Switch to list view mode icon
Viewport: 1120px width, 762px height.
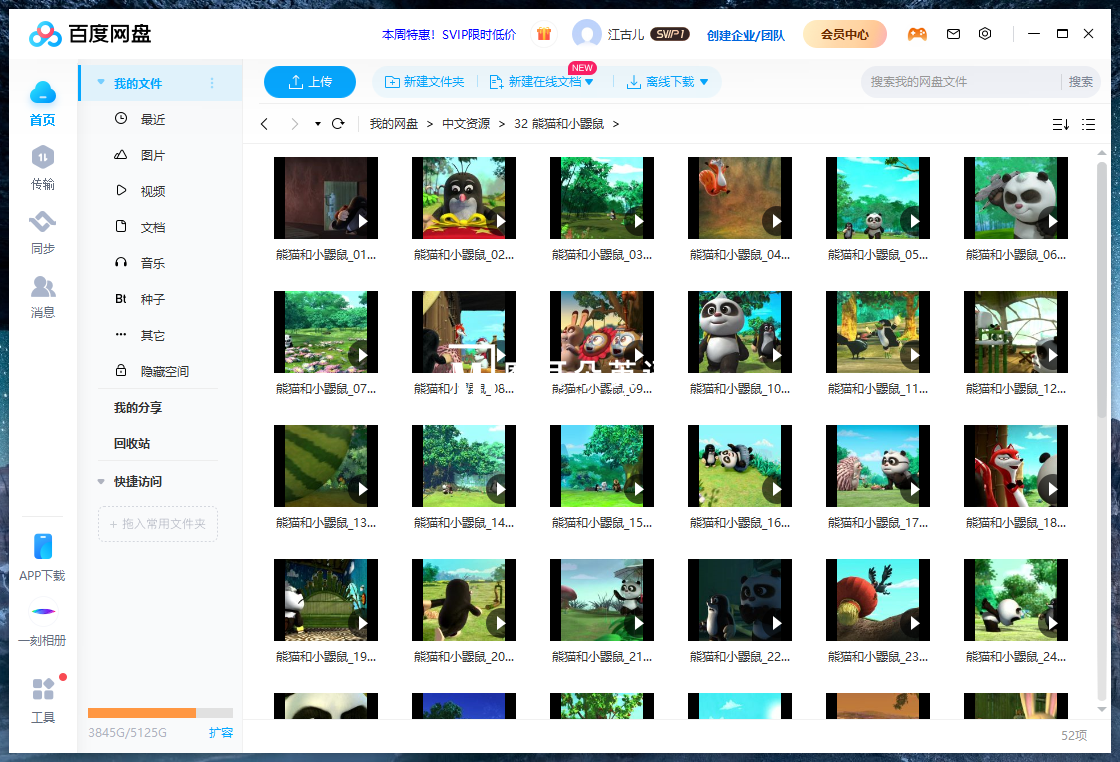[x=1089, y=124]
